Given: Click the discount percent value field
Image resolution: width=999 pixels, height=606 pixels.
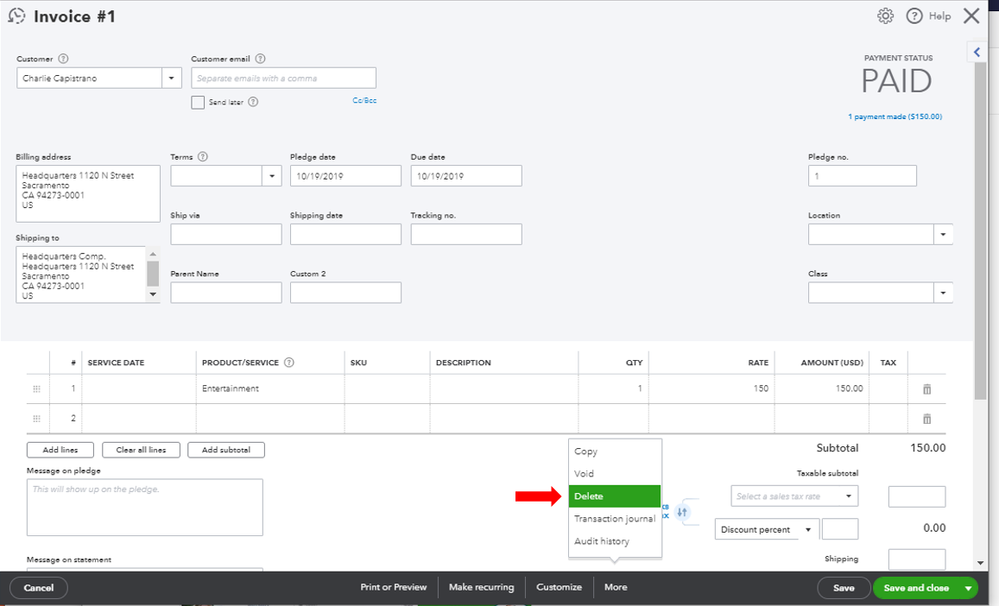Looking at the screenshot, I should click(840, 529).
